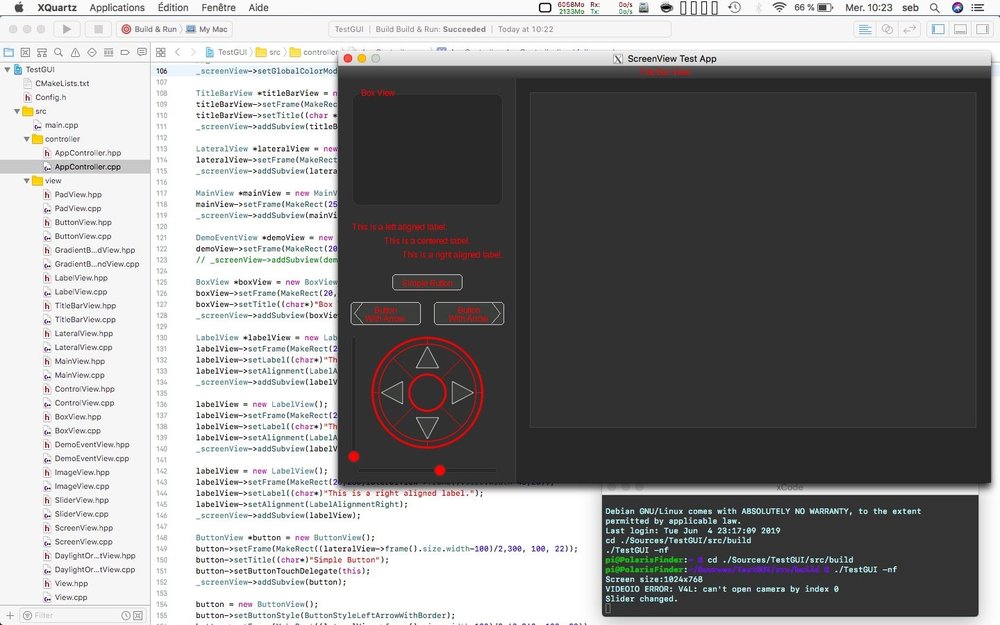
Task: Toggle the bottom debug area panel
Action: [x=958, y=29]
